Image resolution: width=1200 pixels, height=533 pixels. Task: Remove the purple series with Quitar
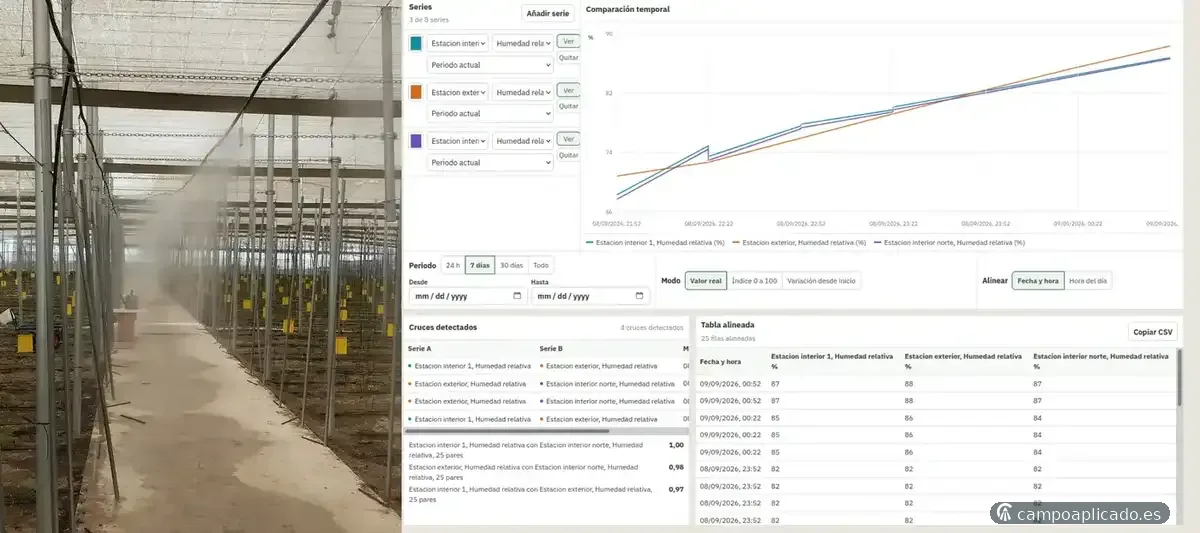(568, 155)
